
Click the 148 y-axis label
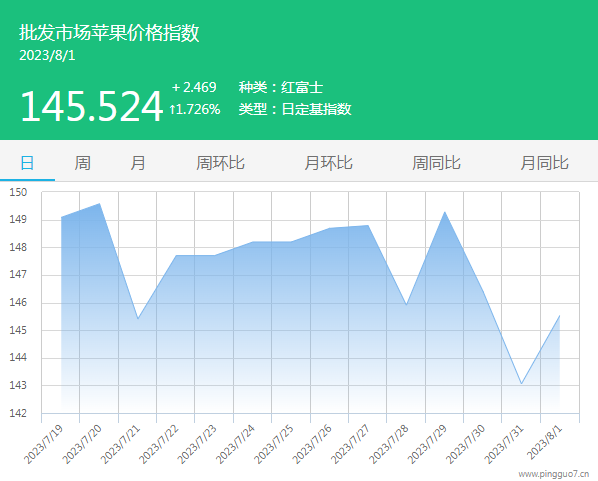click(x=18, y=248)
